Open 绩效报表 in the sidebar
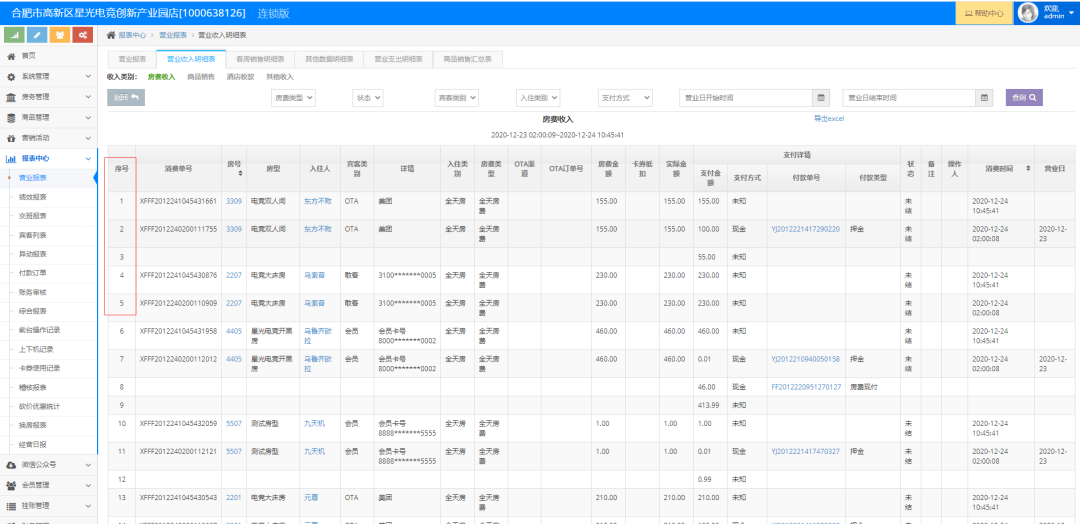This screenshot has width=1080, height=524. click(32, 197)
